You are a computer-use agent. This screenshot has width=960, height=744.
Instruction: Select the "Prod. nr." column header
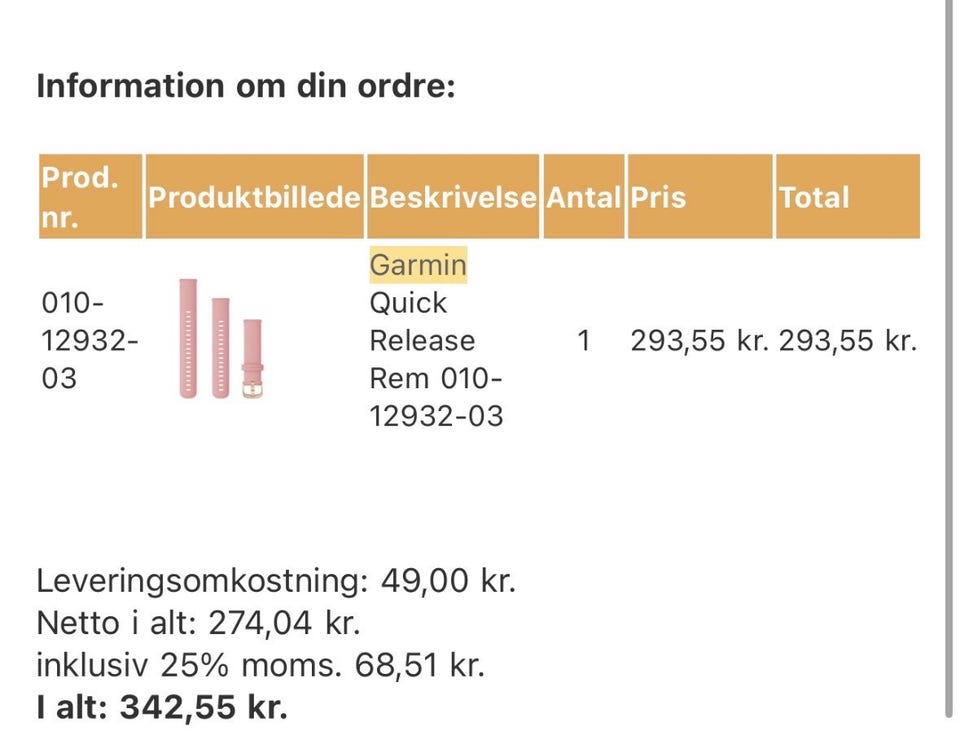pos(80,196)
